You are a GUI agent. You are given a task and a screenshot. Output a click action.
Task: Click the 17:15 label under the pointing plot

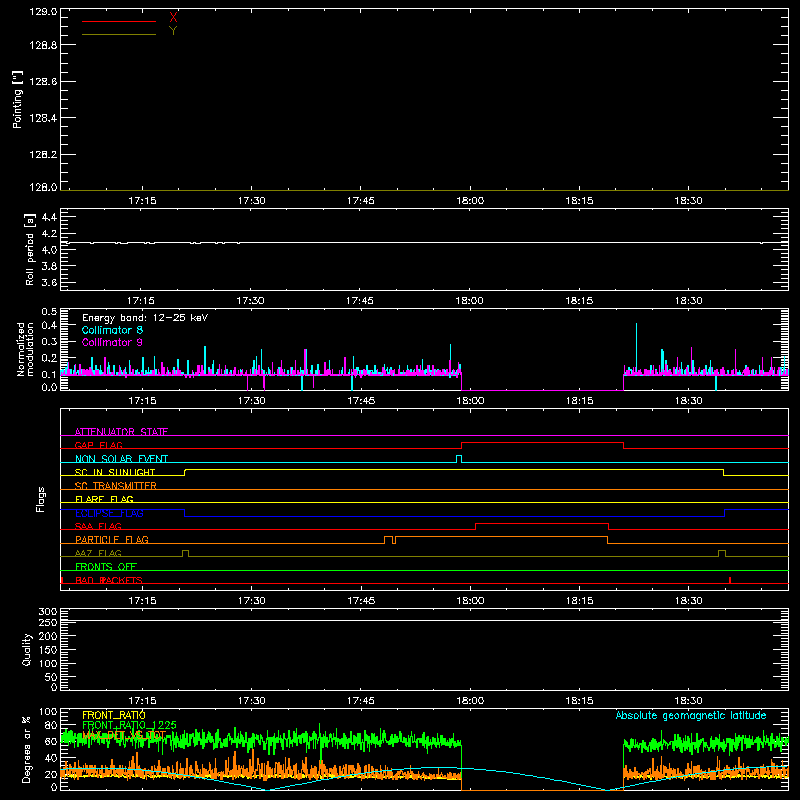coord(142,201)
